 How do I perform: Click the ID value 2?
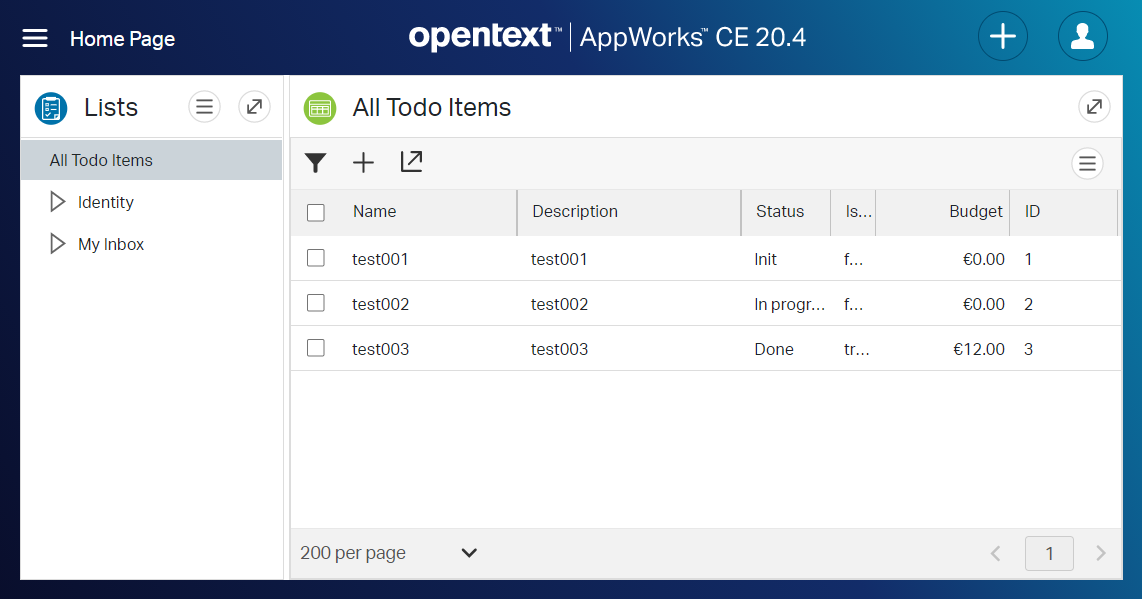tap(1028, 305)
